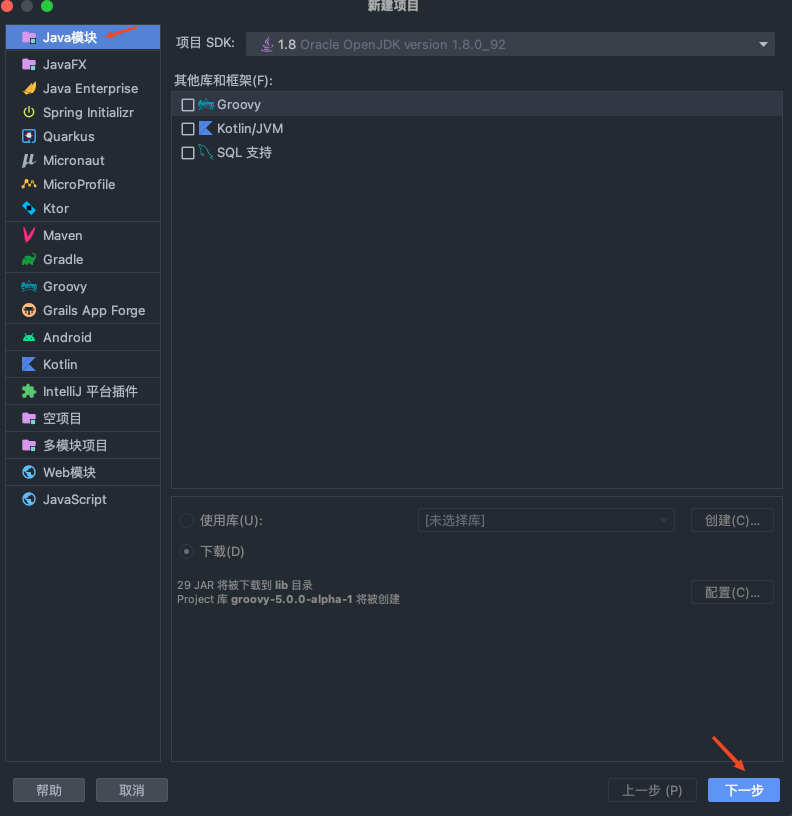Screen dimensions: 792x816
Task: Select the Web模块 label text
Action: [x=70, y=473]
